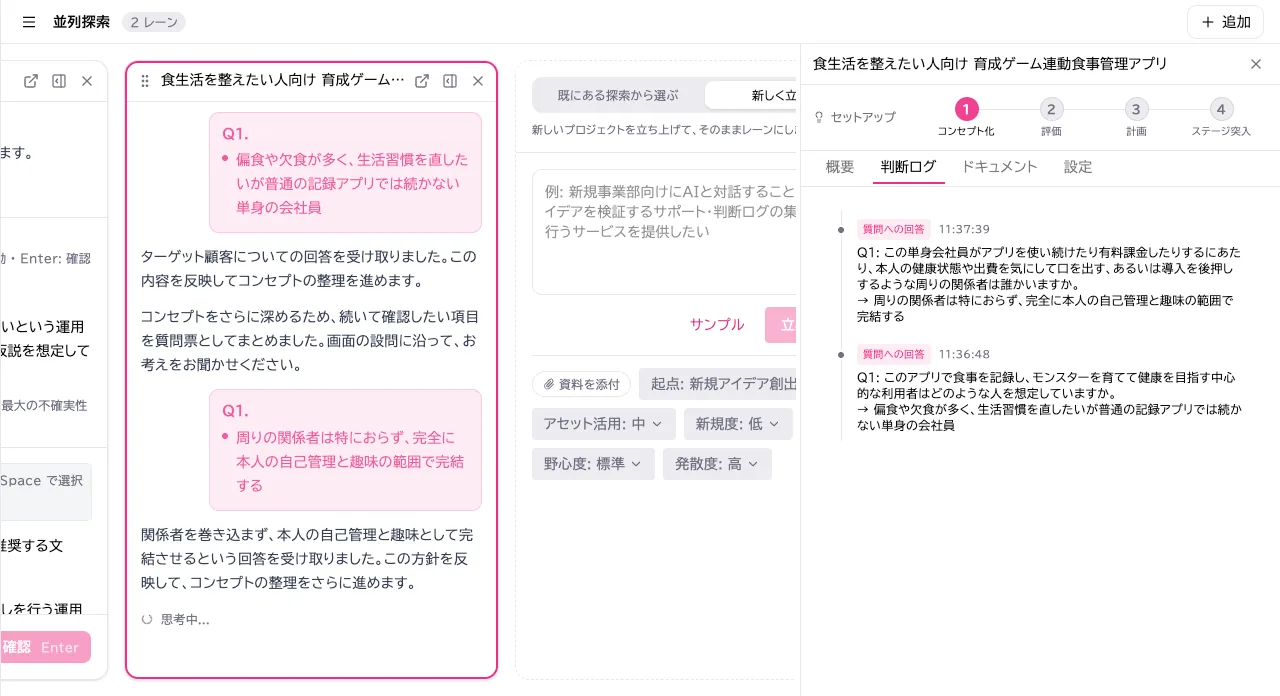Click Q1 card about 周りの関係者は特におらず
Viewport: 1280px width, 696px height.
345,450
